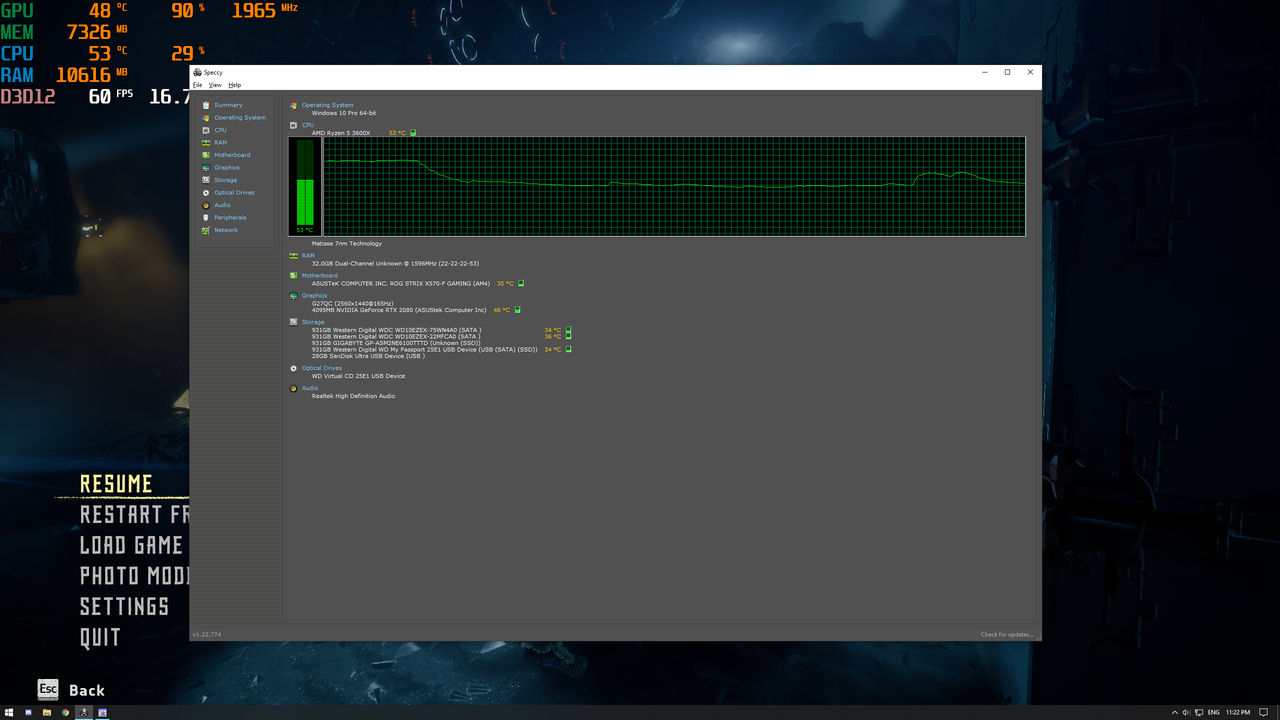Open the Help menu

[x=235, y=85]
